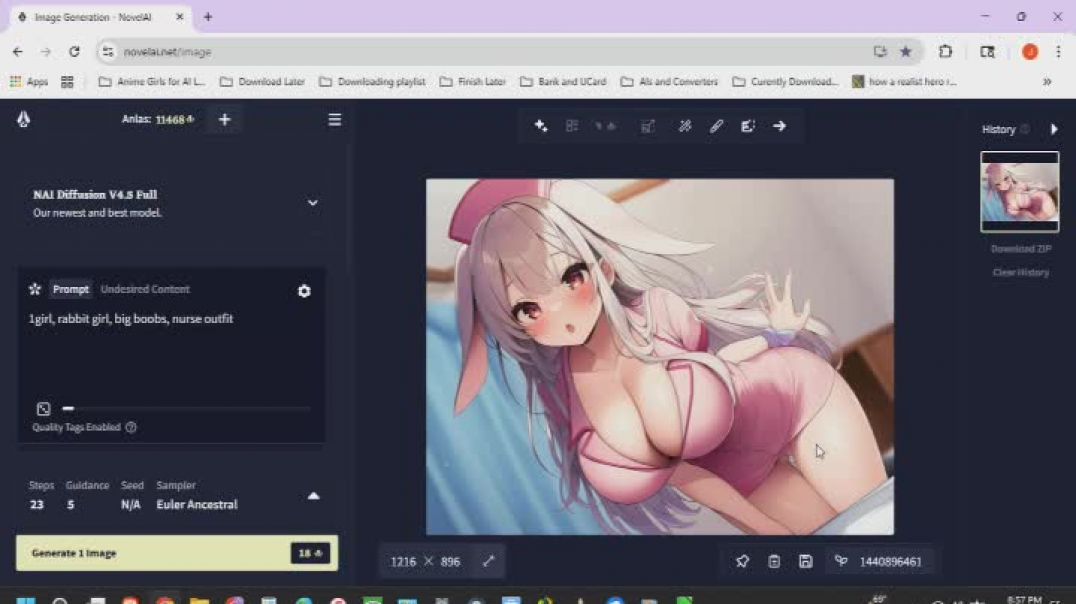Open the NAI Diffusion V4.5 Full model dropdown
1076x604 pixels.
[312, 202]
